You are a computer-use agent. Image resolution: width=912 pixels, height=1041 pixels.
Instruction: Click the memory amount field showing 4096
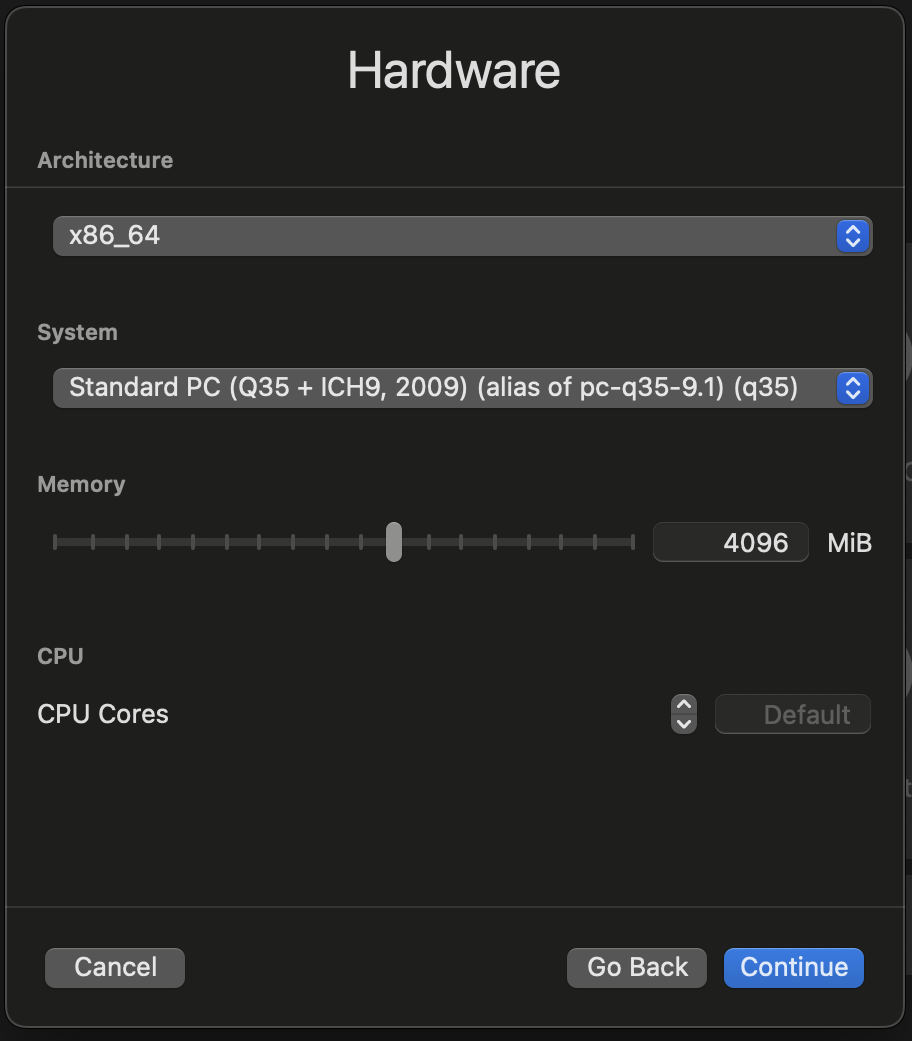tap(730, 542)
